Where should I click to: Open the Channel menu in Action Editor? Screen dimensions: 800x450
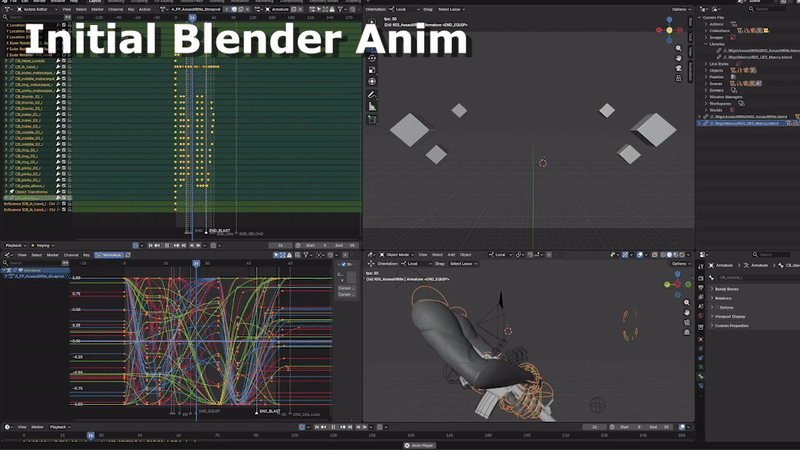(x=115, y=9)
